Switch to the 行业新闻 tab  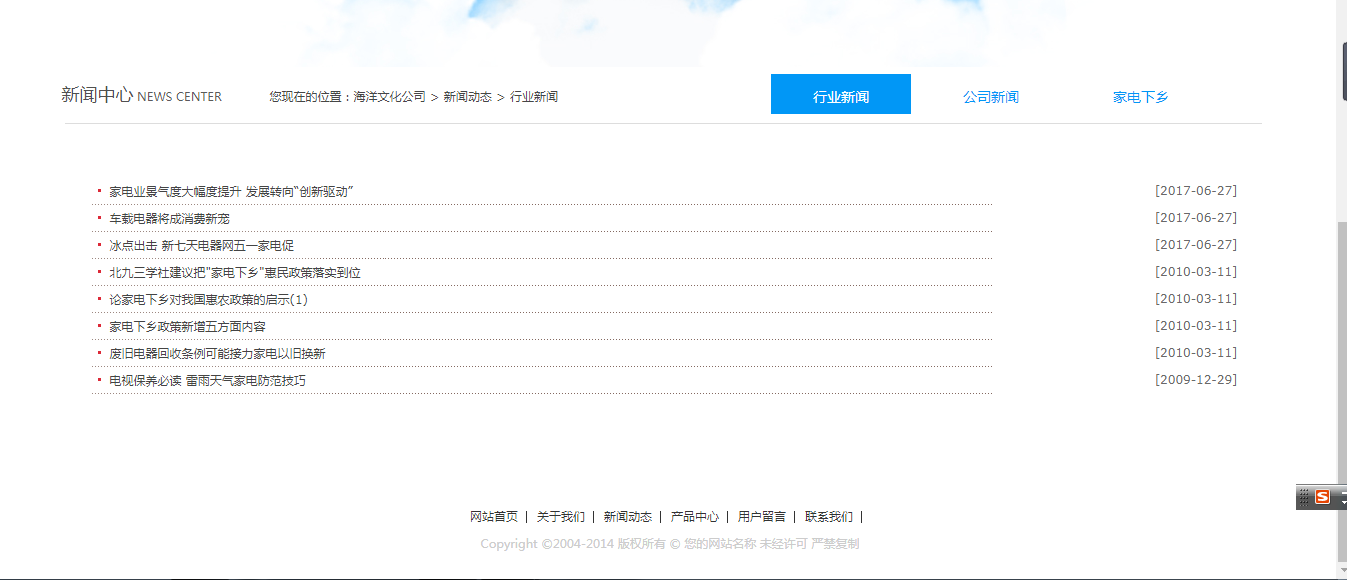pyautogui.click(x=840, y=97)
